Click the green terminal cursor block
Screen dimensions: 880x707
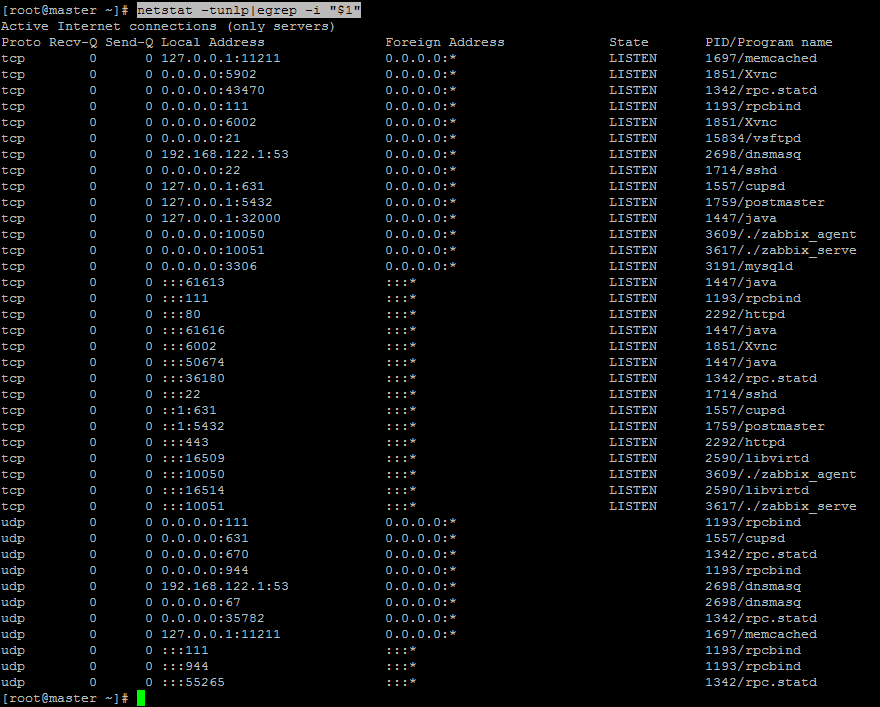[x=141, y=698]
